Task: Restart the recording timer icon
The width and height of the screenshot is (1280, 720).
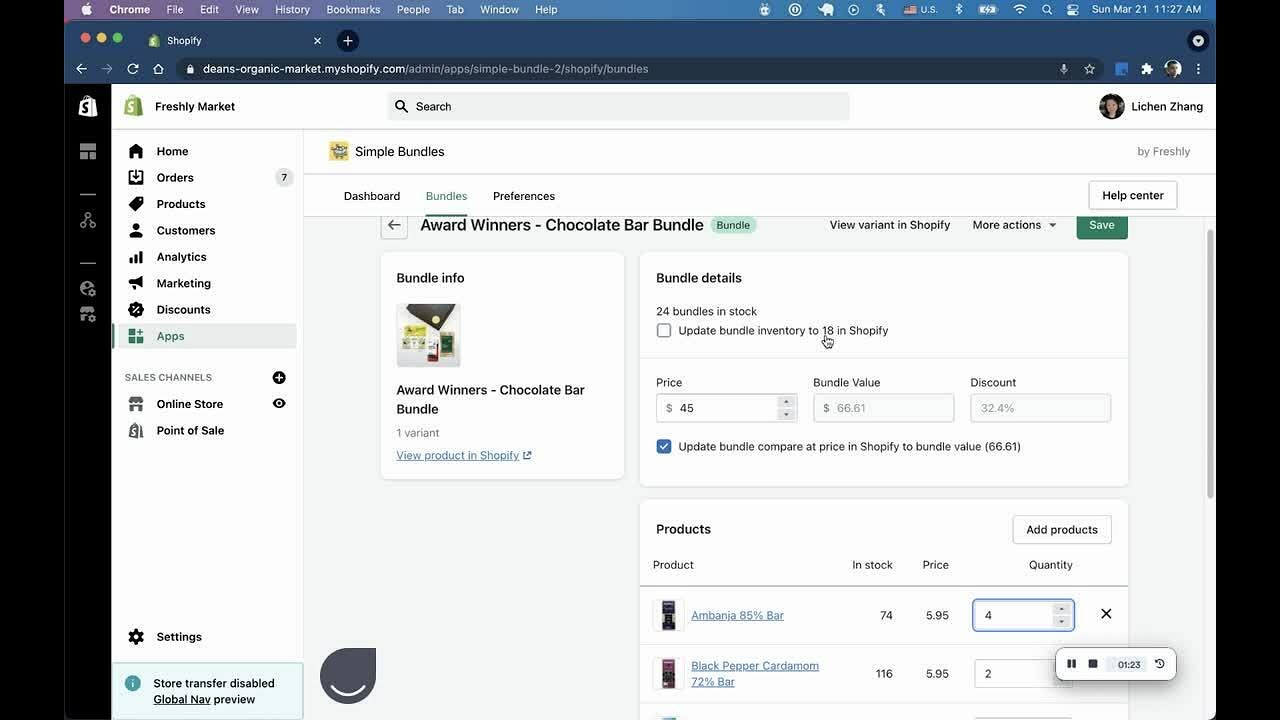Action: (1159, 664)
